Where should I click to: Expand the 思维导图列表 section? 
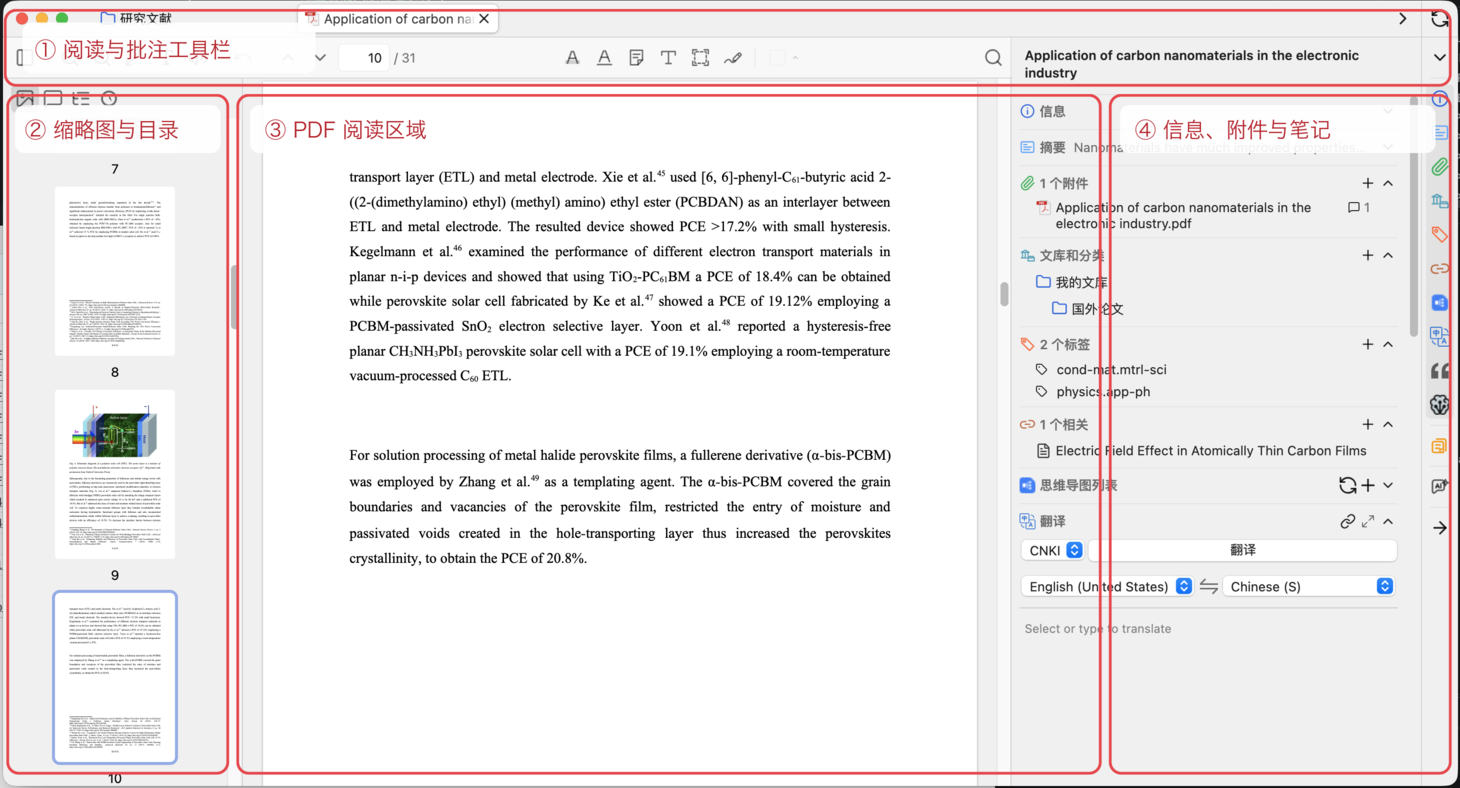[1388, 485]
